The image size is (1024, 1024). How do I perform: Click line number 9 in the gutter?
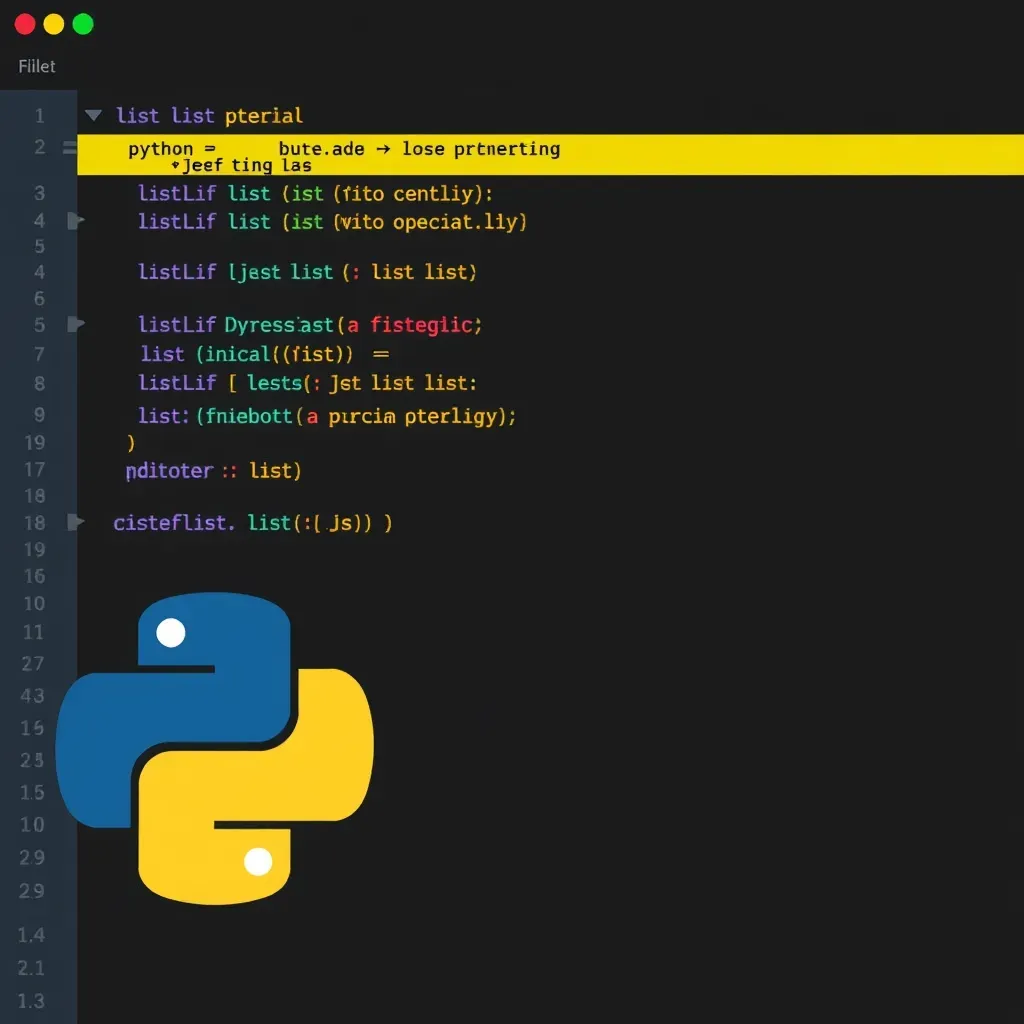click(40, 415)
